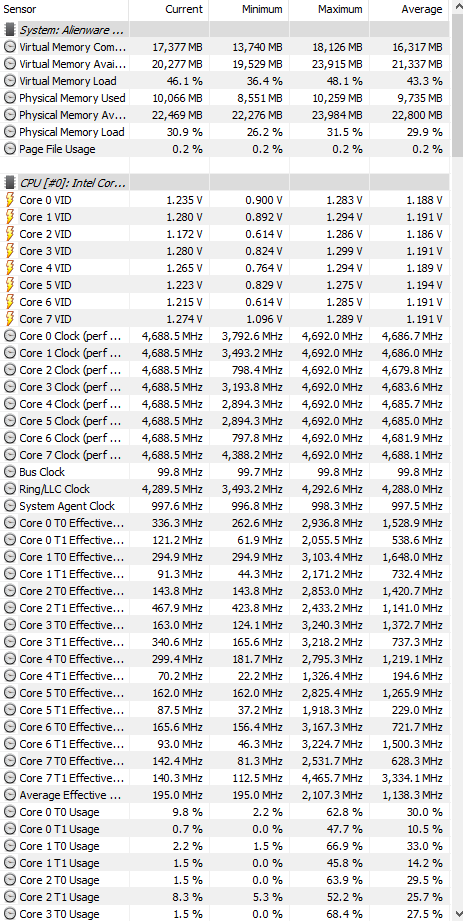Click the circle icon beside Bus Clock
The width and height of the screenshot is (463, 921).
pyautogui.click(x=9, y=472)
